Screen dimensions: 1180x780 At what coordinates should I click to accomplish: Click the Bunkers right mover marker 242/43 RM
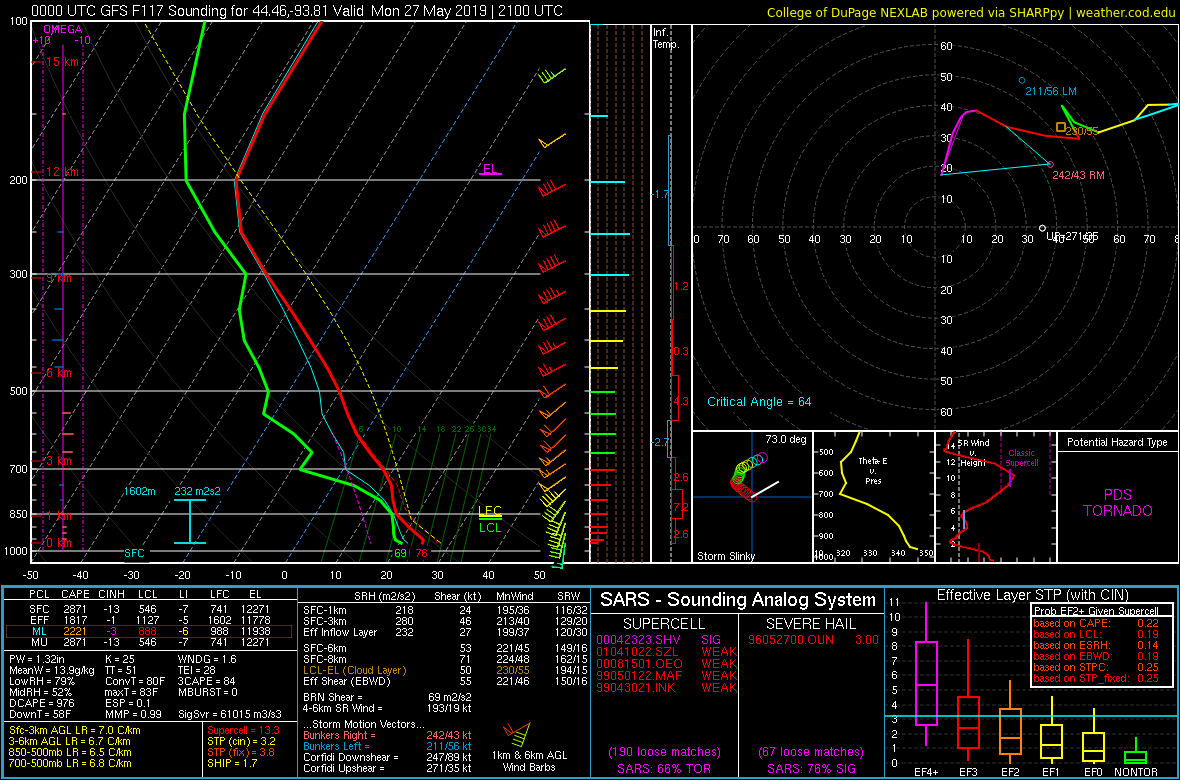[1051, 164]
